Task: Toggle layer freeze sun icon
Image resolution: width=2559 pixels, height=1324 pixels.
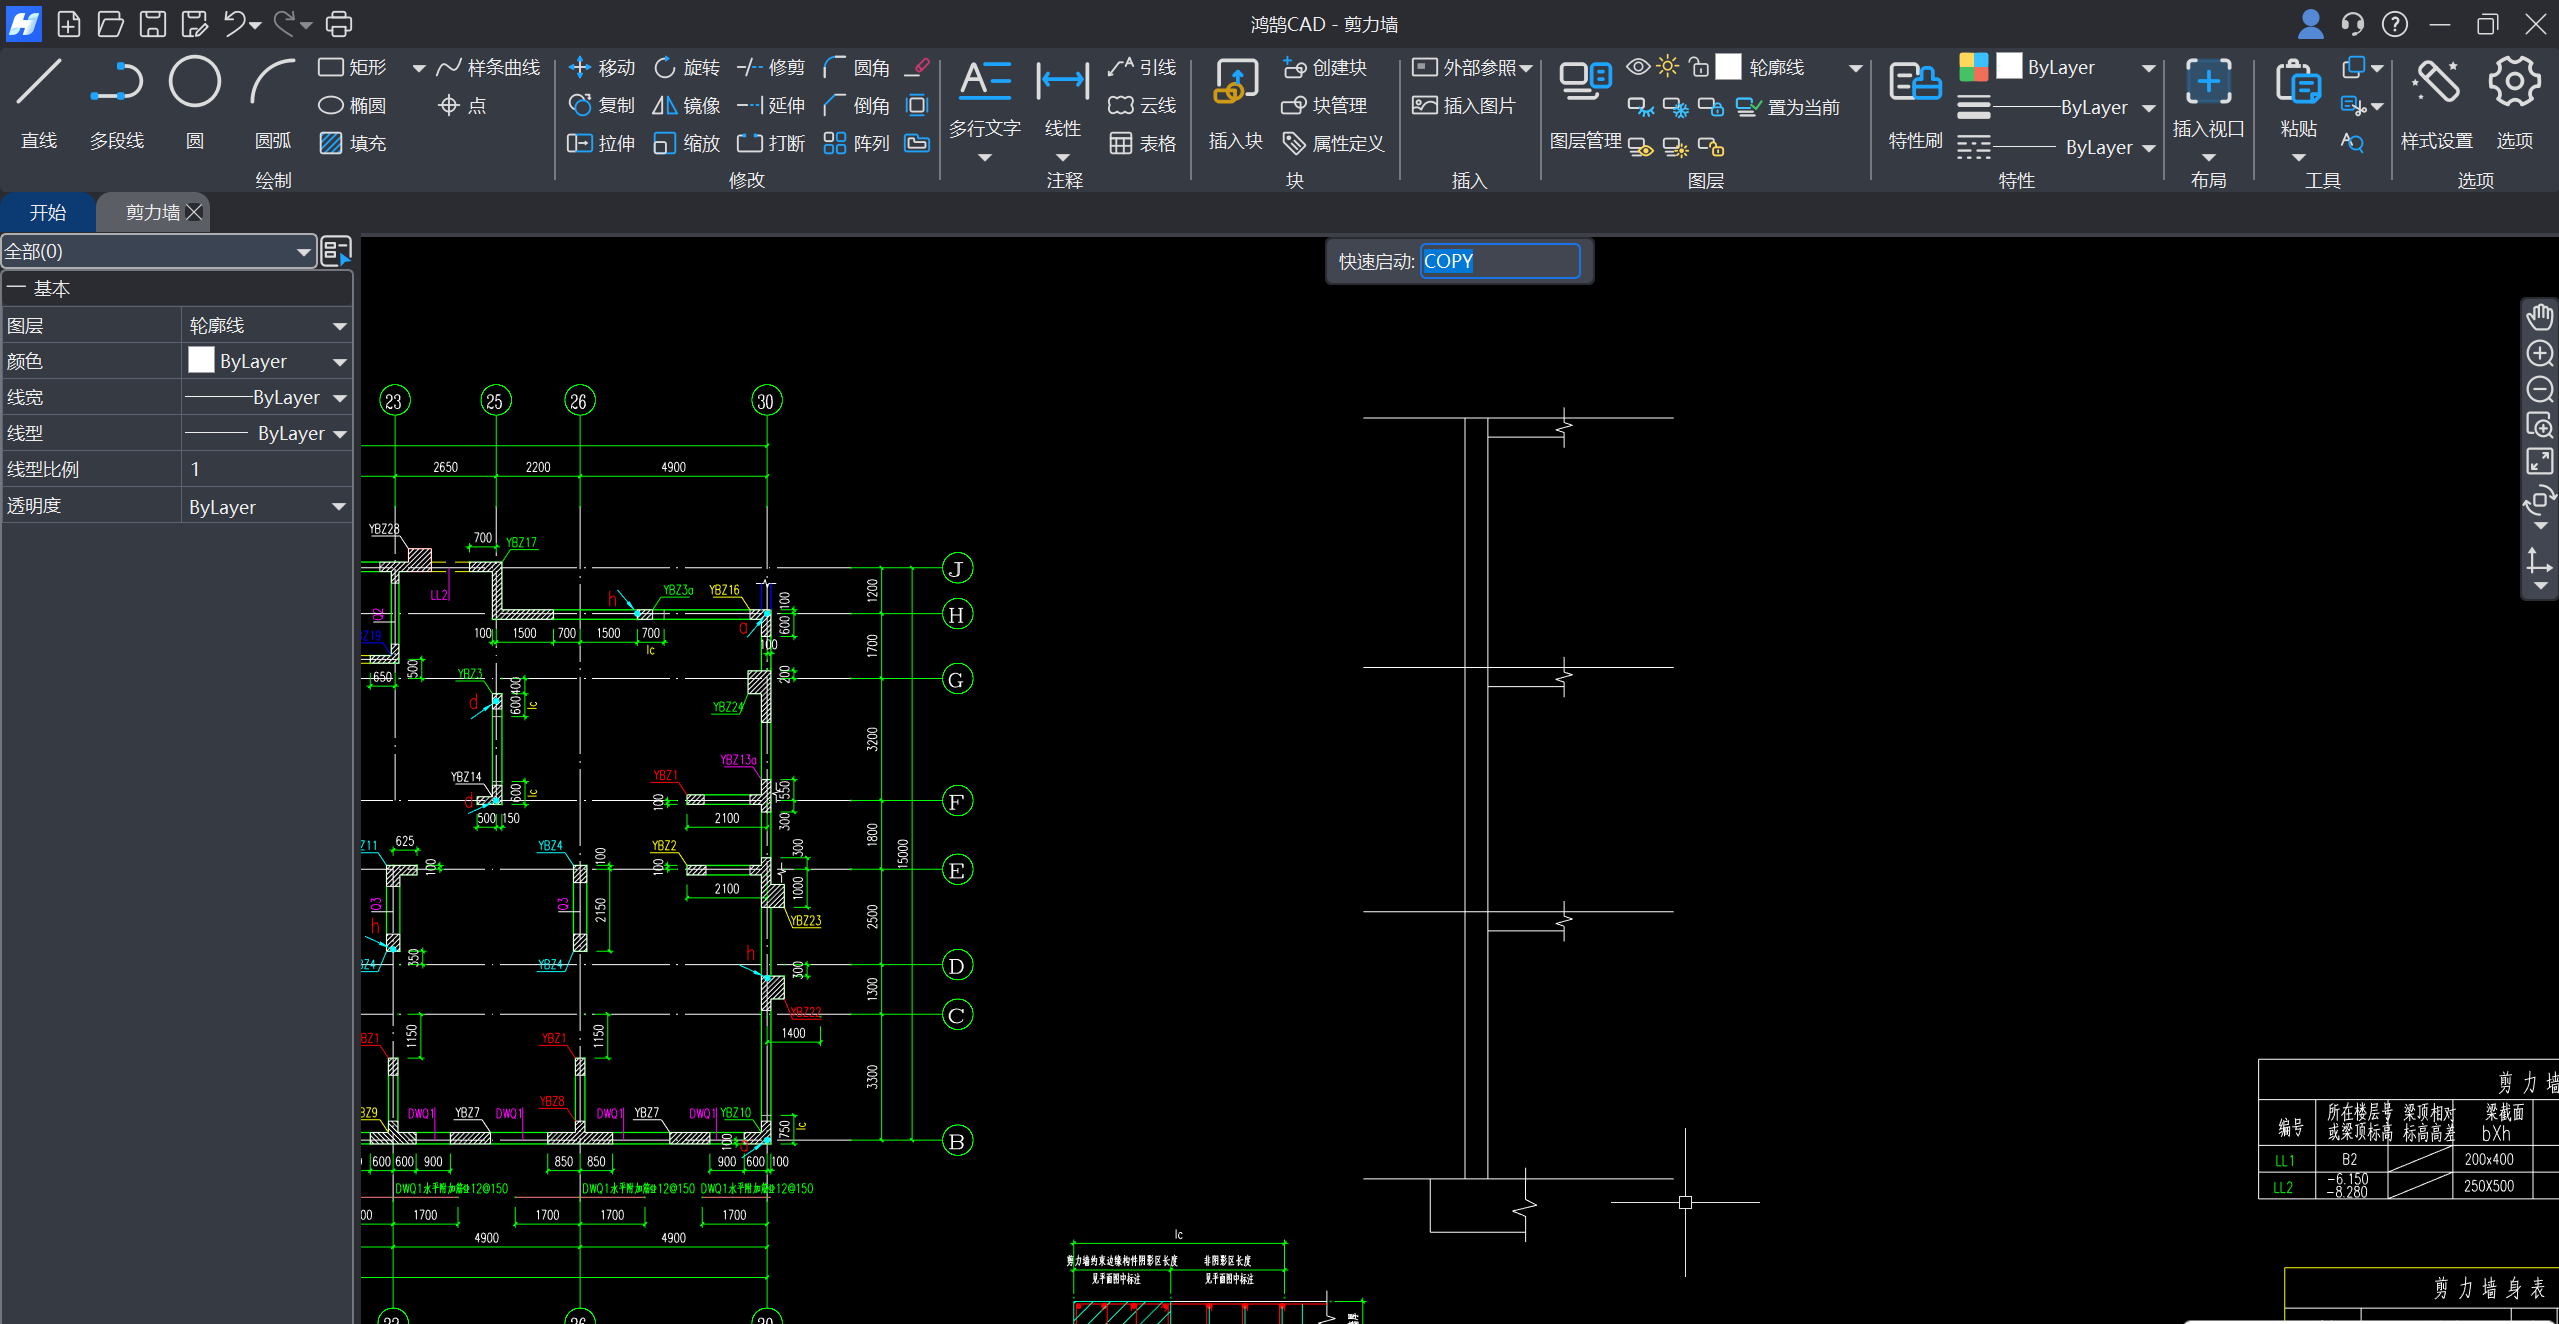Action: (1667, 67)
